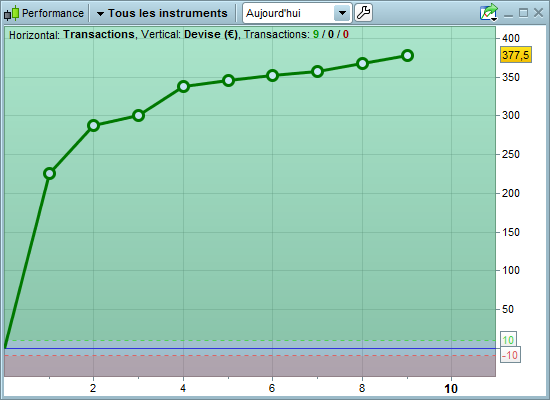Click the bold 10 on horizontal axis
The width and height of the screenshot is (550, 400).
click(451, 389)
